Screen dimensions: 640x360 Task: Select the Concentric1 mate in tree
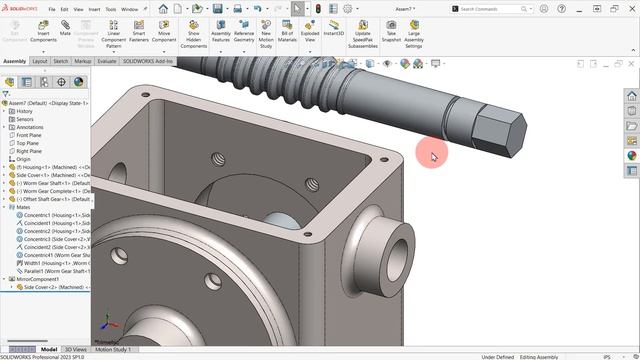pyautogui.click(x=53, y=215)
